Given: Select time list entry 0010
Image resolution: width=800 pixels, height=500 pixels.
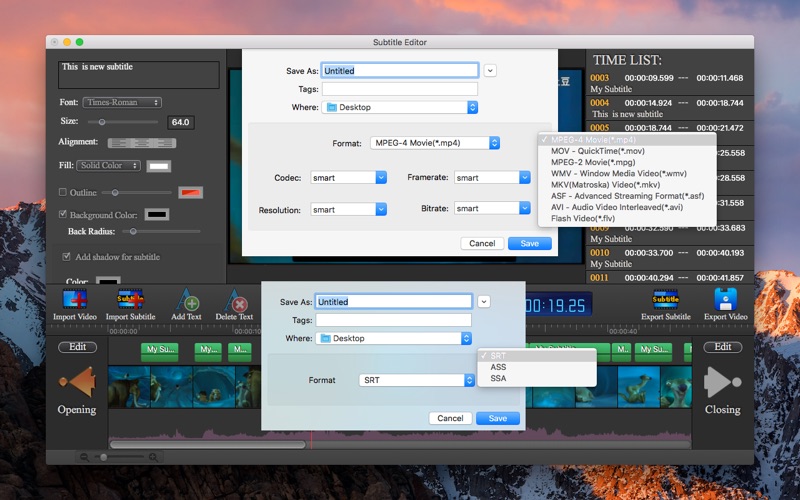Looking at the screenshot, I should (x=669, y=258).
